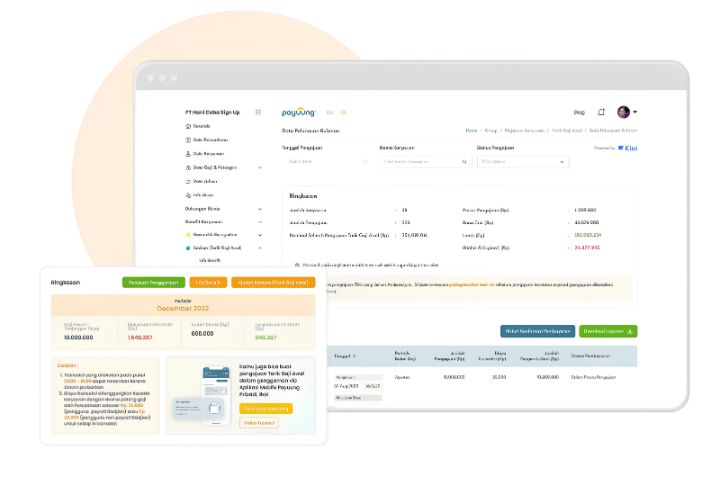Expand the Benefit Karyawan section
Image resolution: width=720 pixels, height=480 pixels.
tap(224, 222)
